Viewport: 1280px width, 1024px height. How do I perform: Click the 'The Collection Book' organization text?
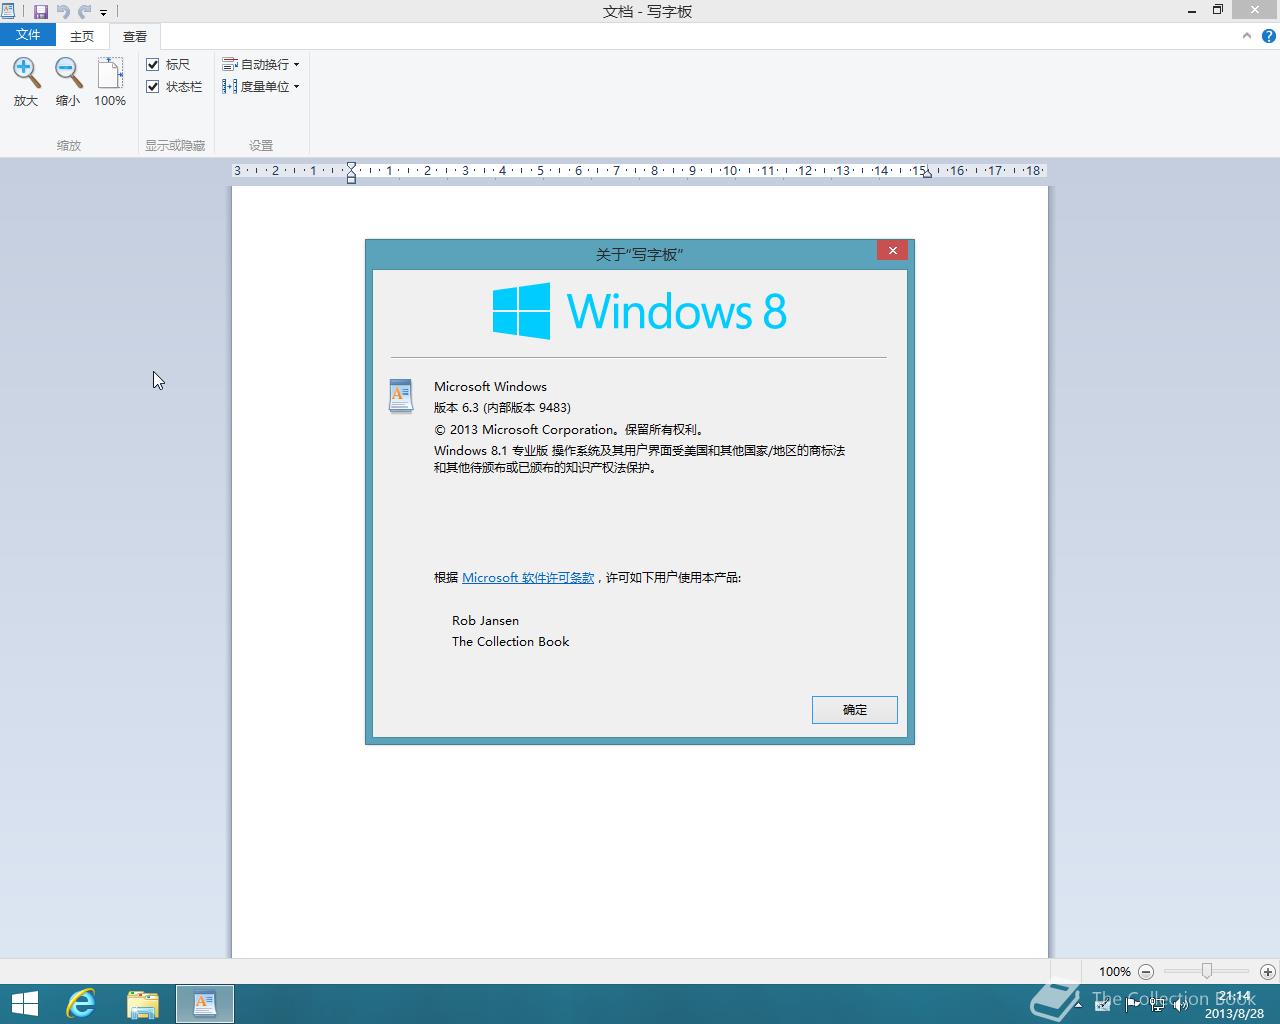click(x=510, y=641)
